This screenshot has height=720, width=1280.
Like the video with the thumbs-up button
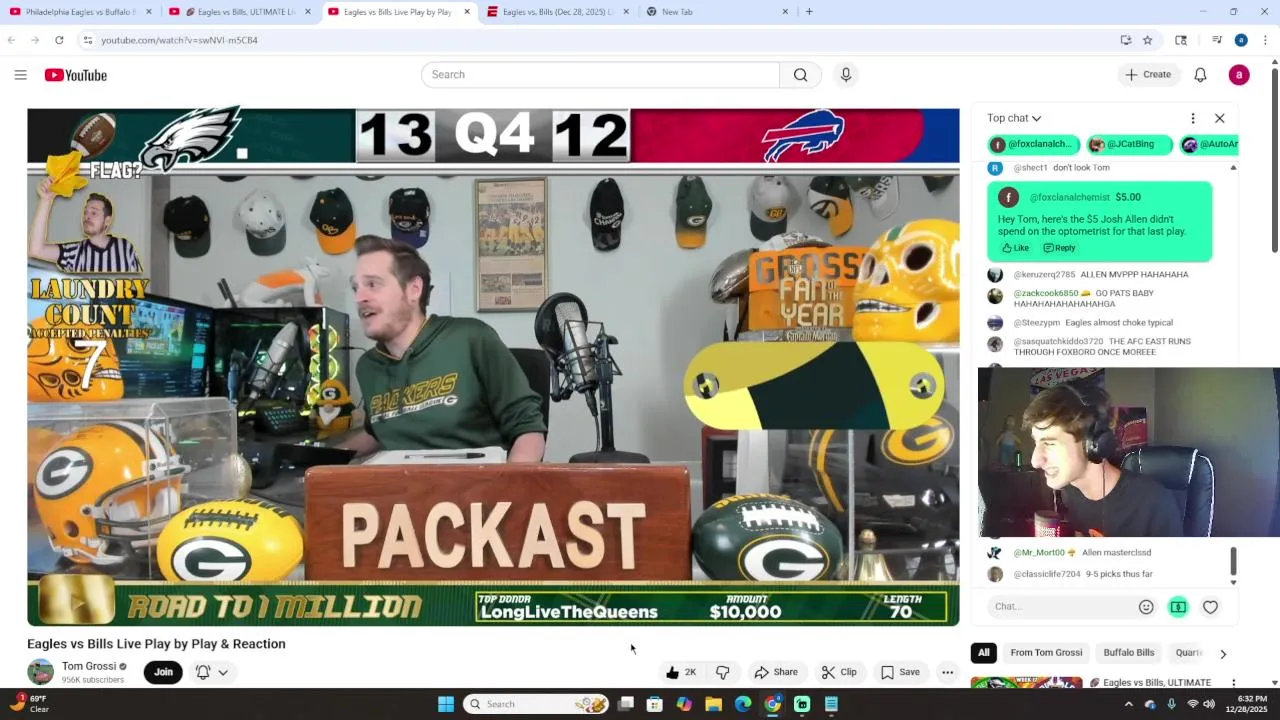681,672
